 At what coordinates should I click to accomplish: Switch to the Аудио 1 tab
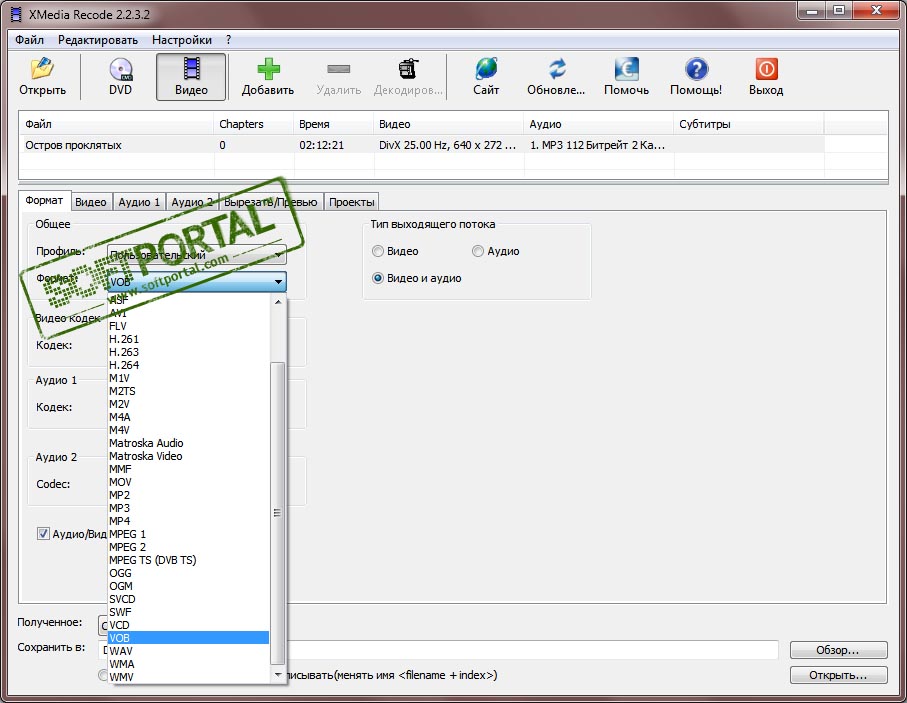pyautogui.click(x=139, y=202)
